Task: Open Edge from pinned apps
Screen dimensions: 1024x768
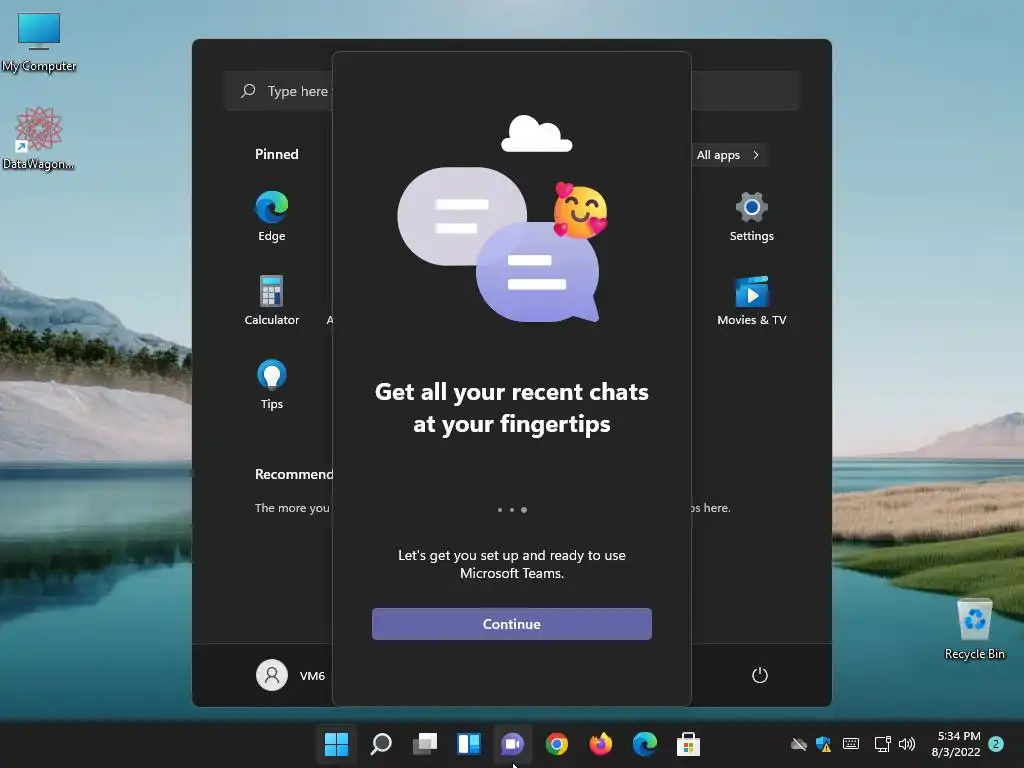Action: coord(272,216)
